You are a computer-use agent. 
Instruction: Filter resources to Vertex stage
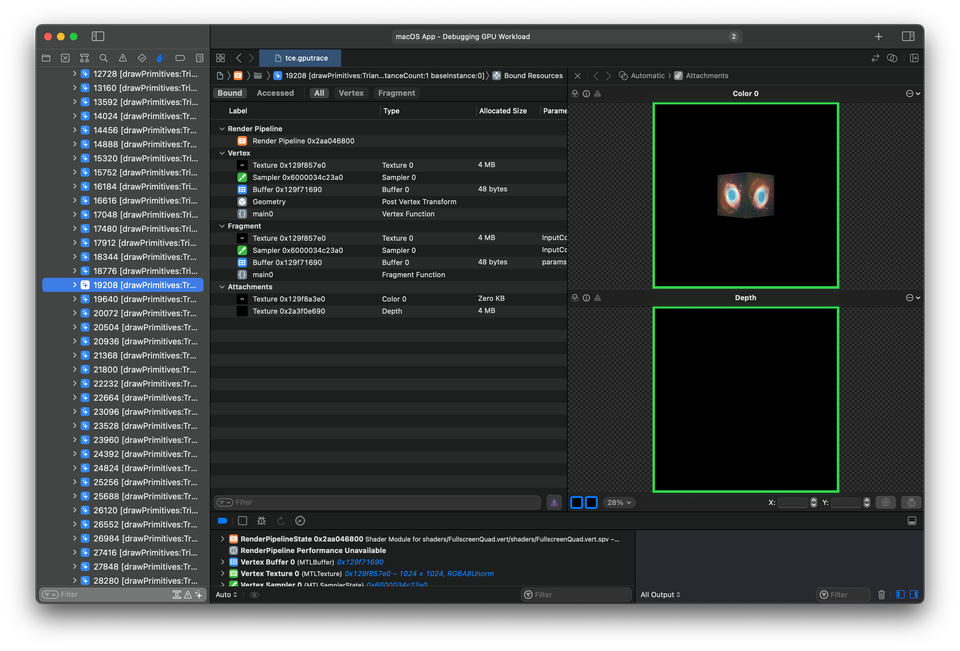tap(351, 93)
